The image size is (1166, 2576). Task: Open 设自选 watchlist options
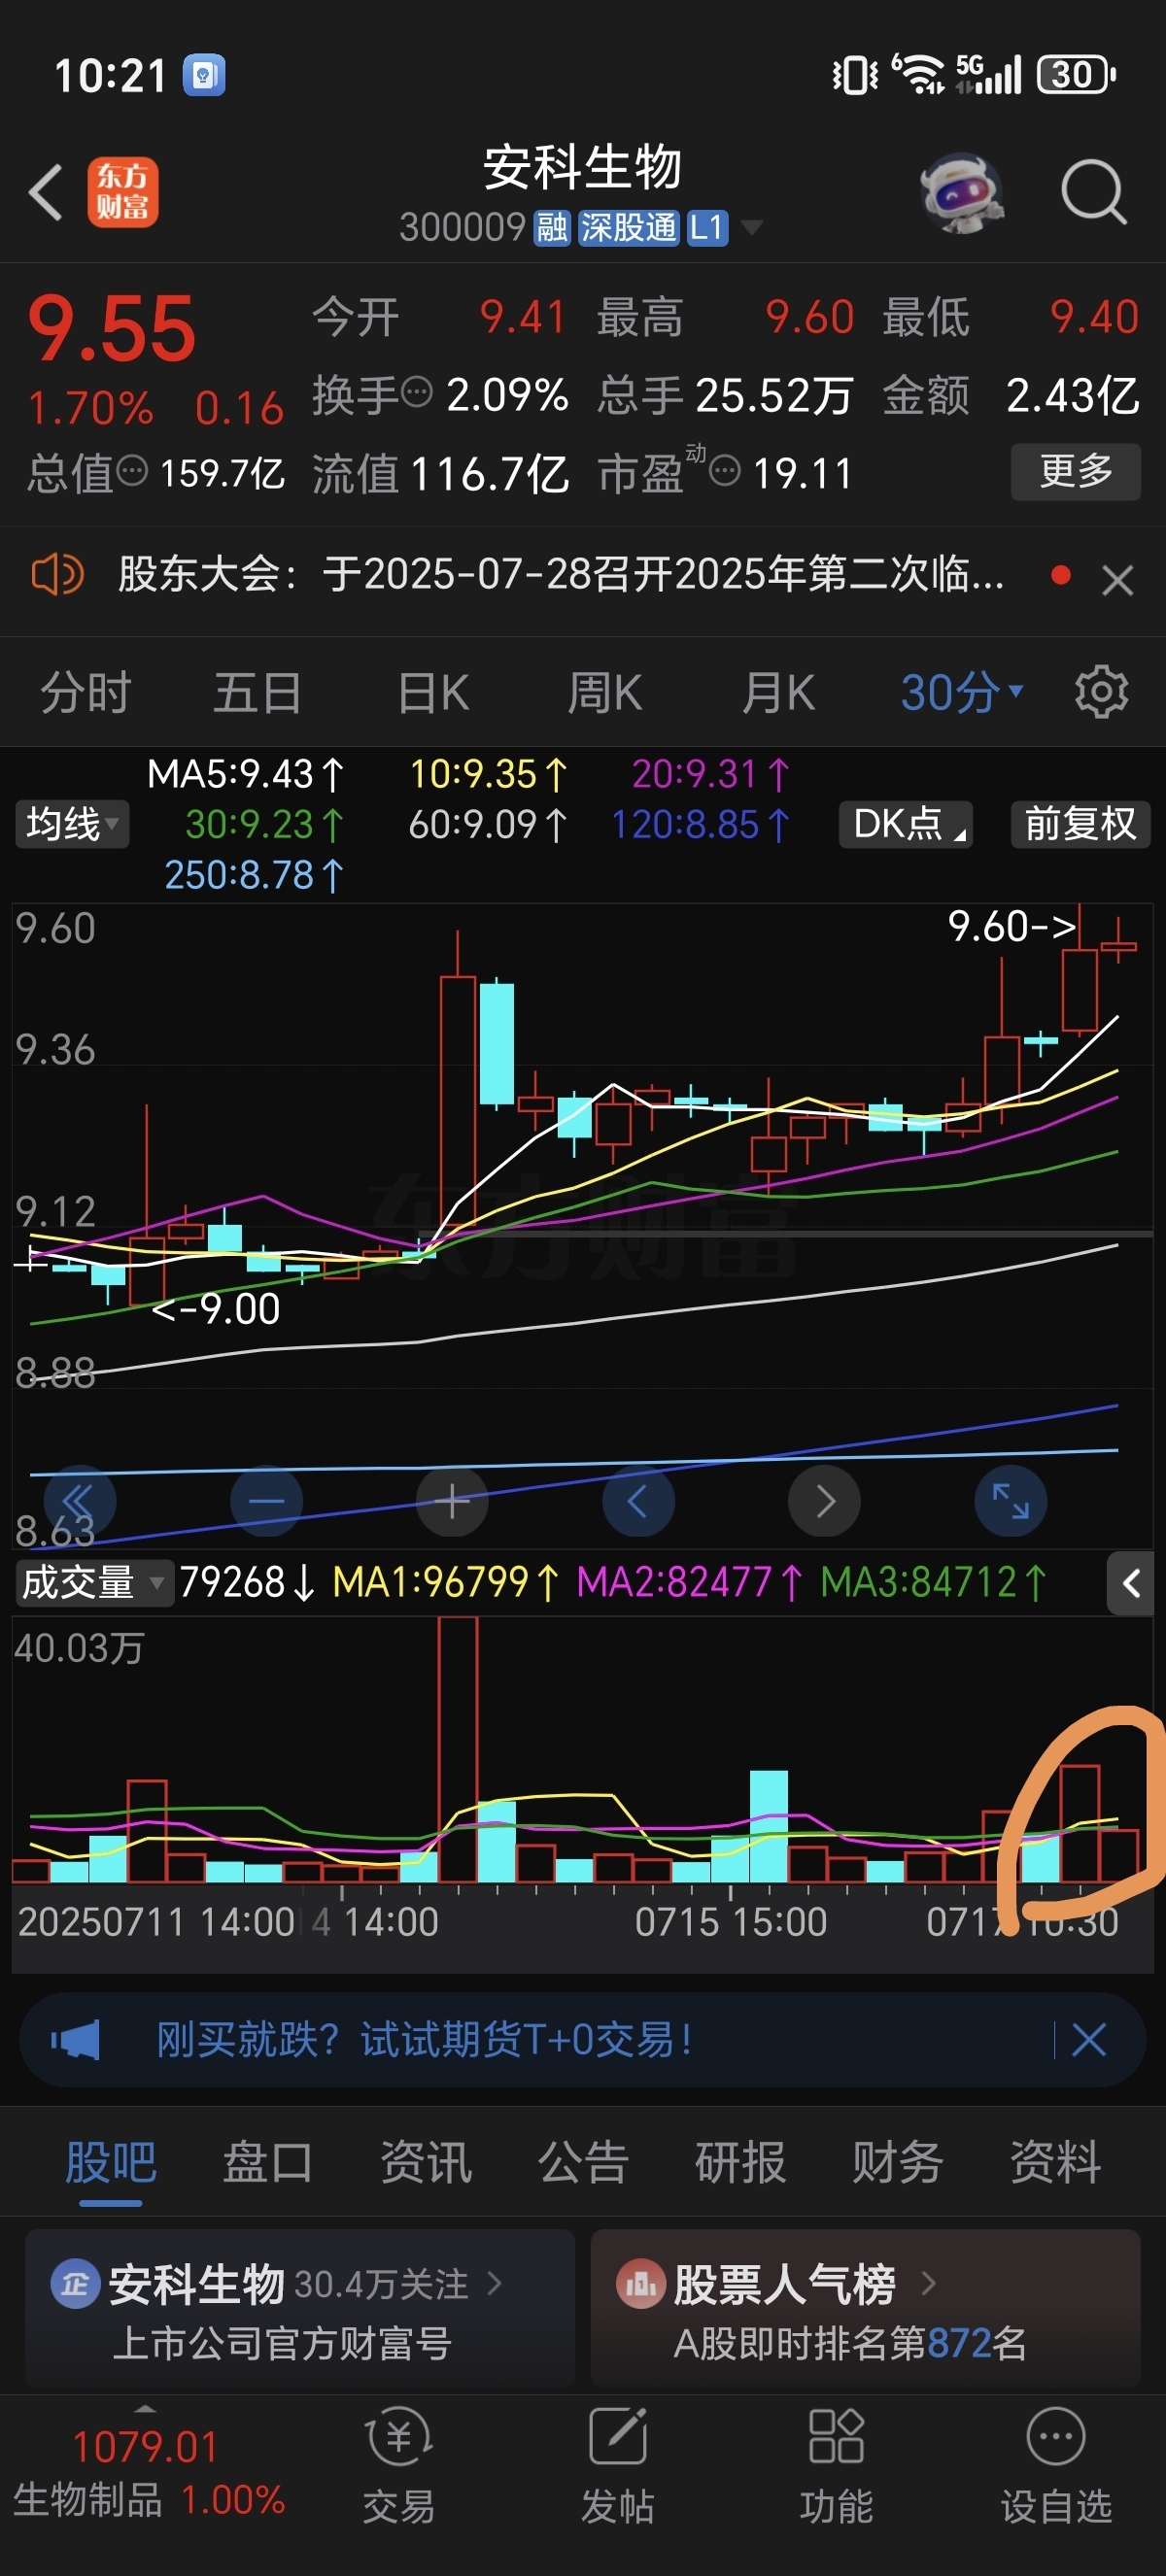(1056, 2465)
